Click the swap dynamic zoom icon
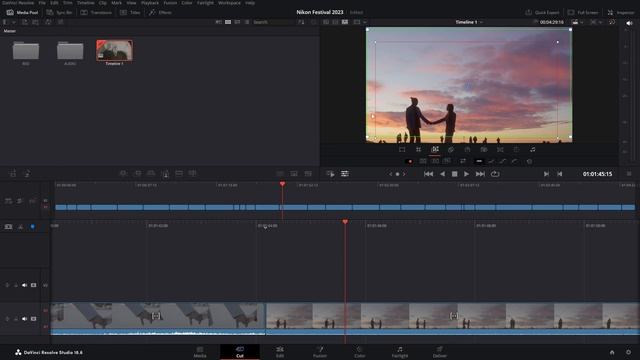640x360 pixels. coord(463,161)
